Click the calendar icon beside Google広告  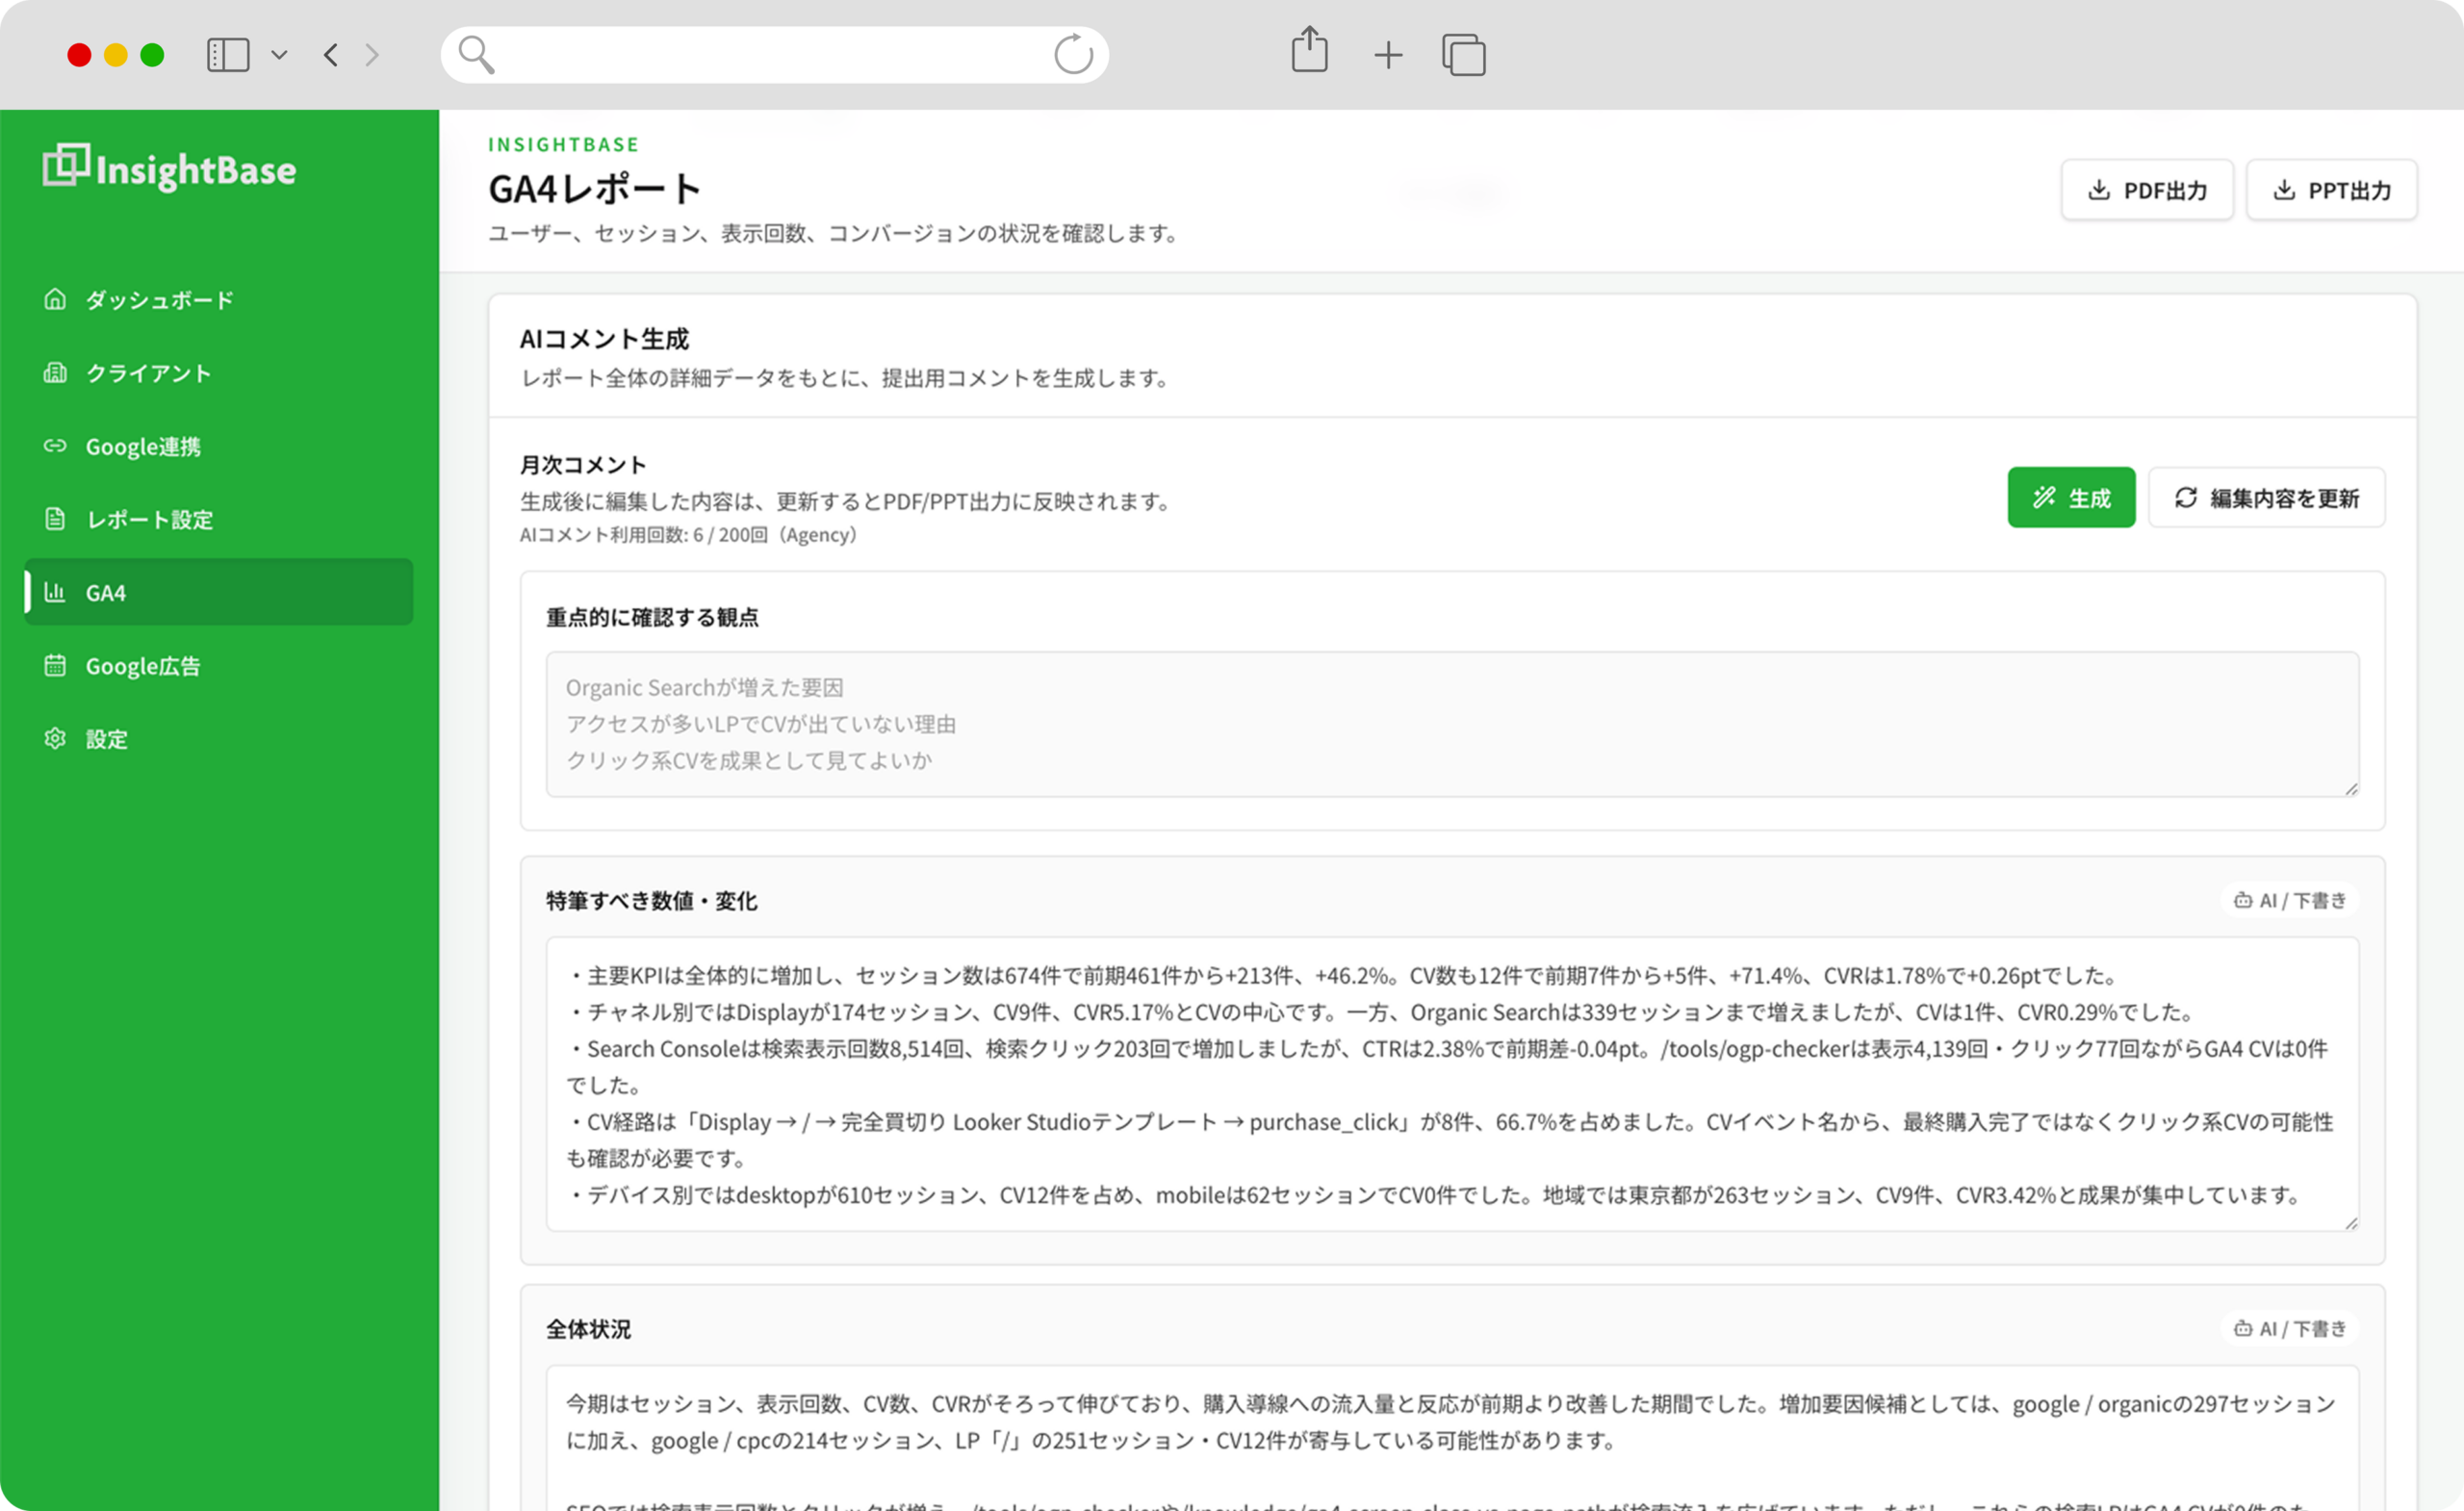click(55, 665)
